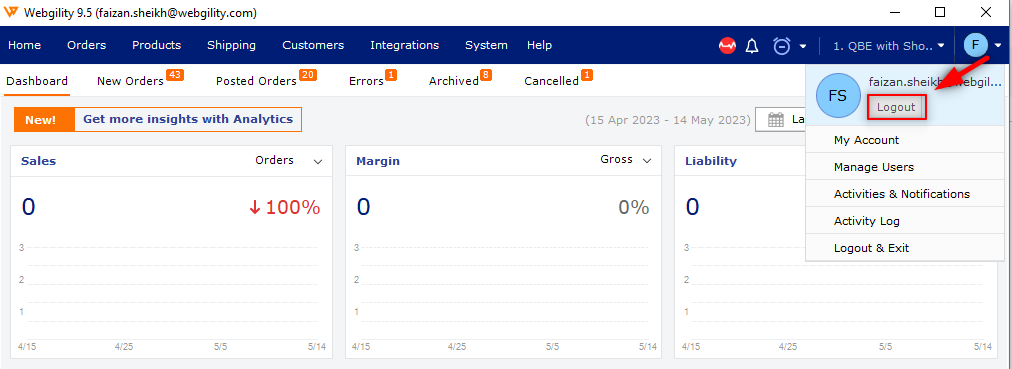Open 'Activities & Notifications' menu entry
The height and width of the screenshot is (369, 1012).
click(902, 194)
